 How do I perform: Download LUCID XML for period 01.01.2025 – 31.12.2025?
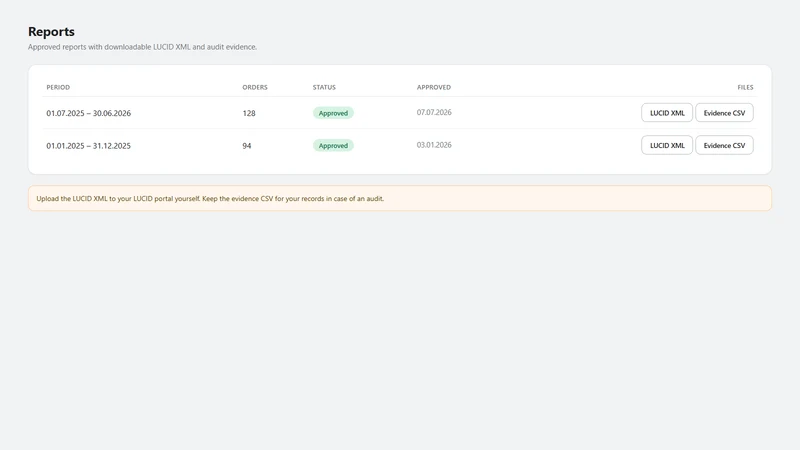pos(667,145)
